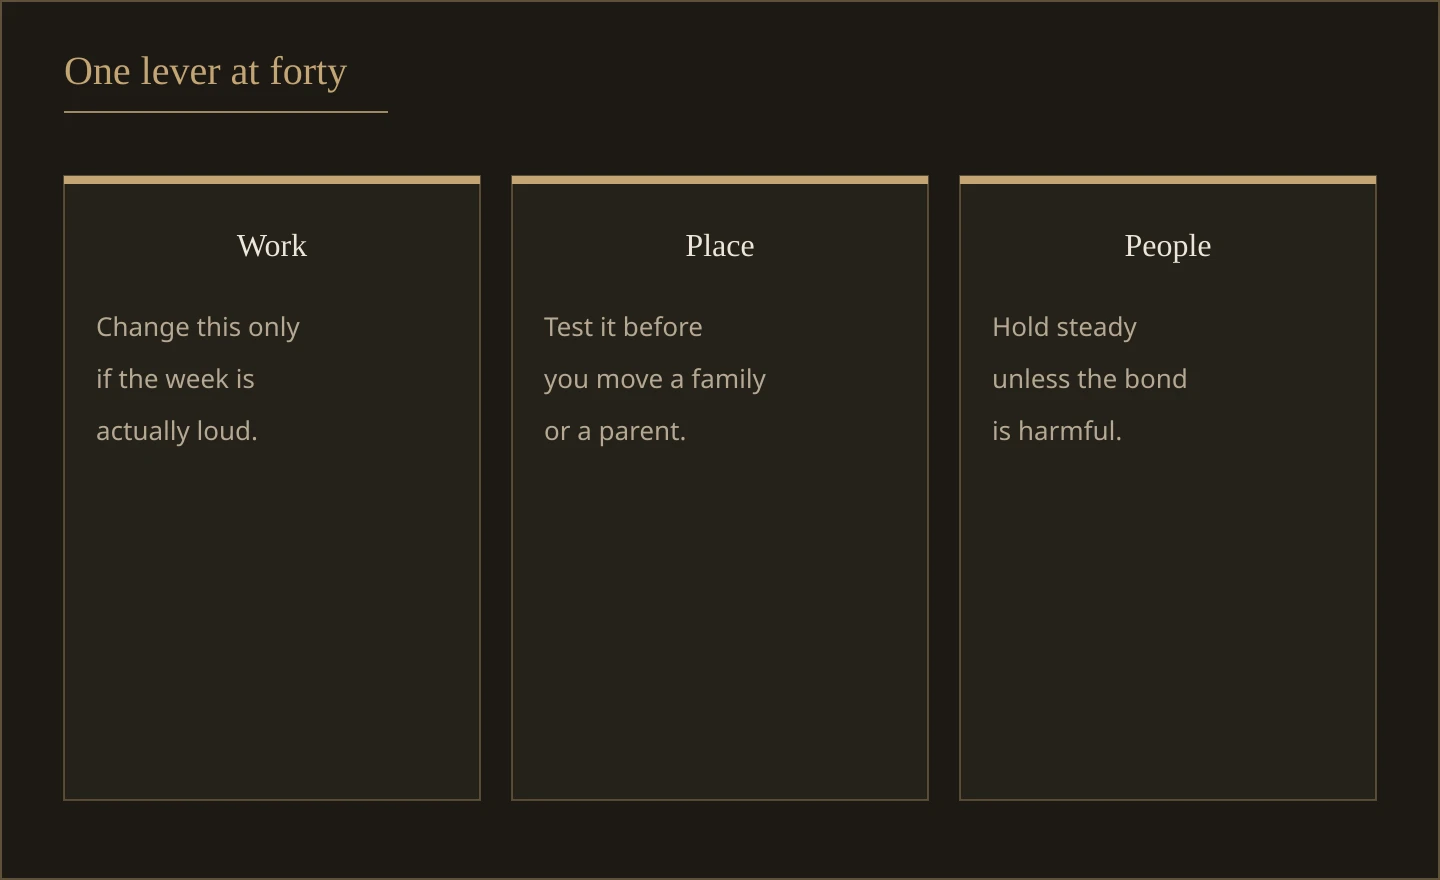Click the 'you move a family' line
The height and width of the screenshot is (880, 1440).
pyautogui.click(x=655, y=379)
